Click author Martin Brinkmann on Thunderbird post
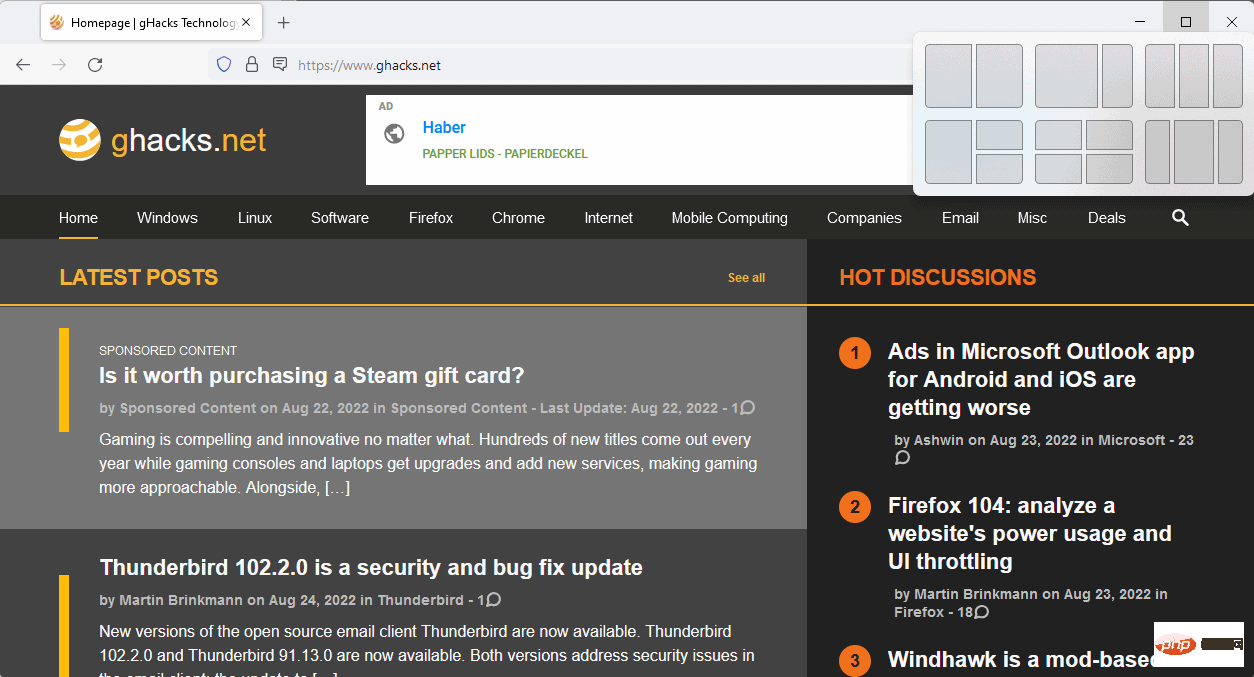Viewport: 1254px width, 677px height. coord(181,600)
